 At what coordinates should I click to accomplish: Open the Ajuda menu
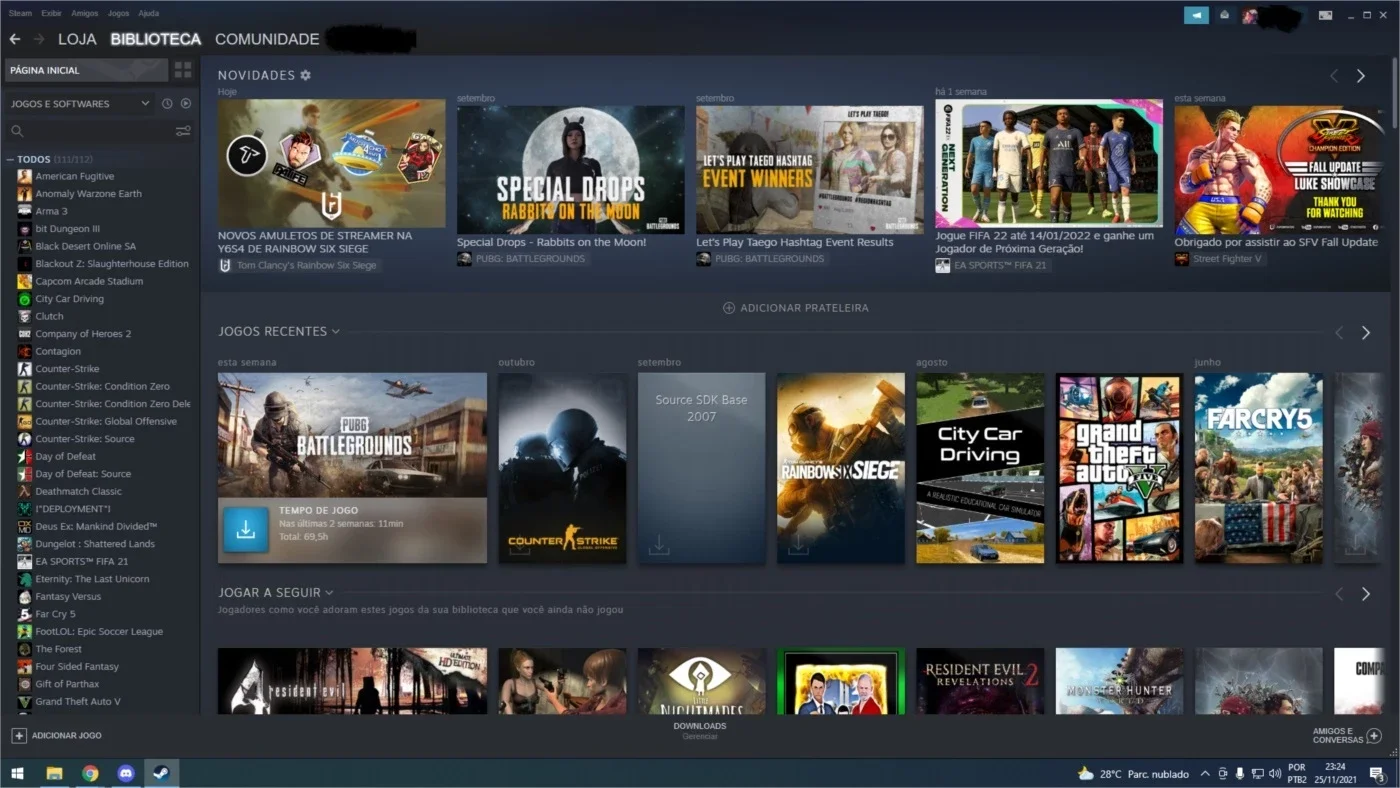click(x=148, y=14)
